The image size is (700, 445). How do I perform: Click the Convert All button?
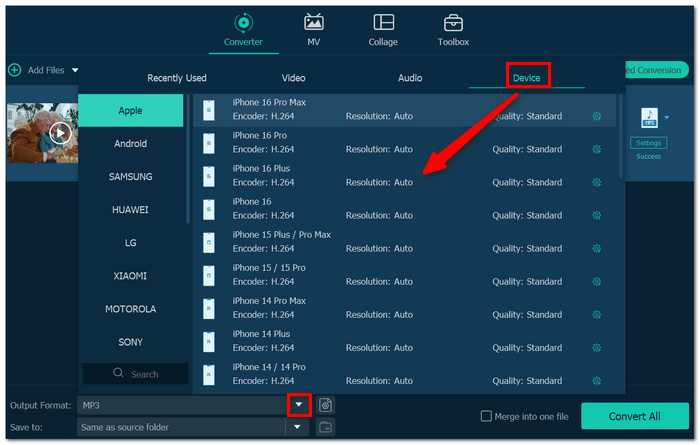click(x=634, y=416)
